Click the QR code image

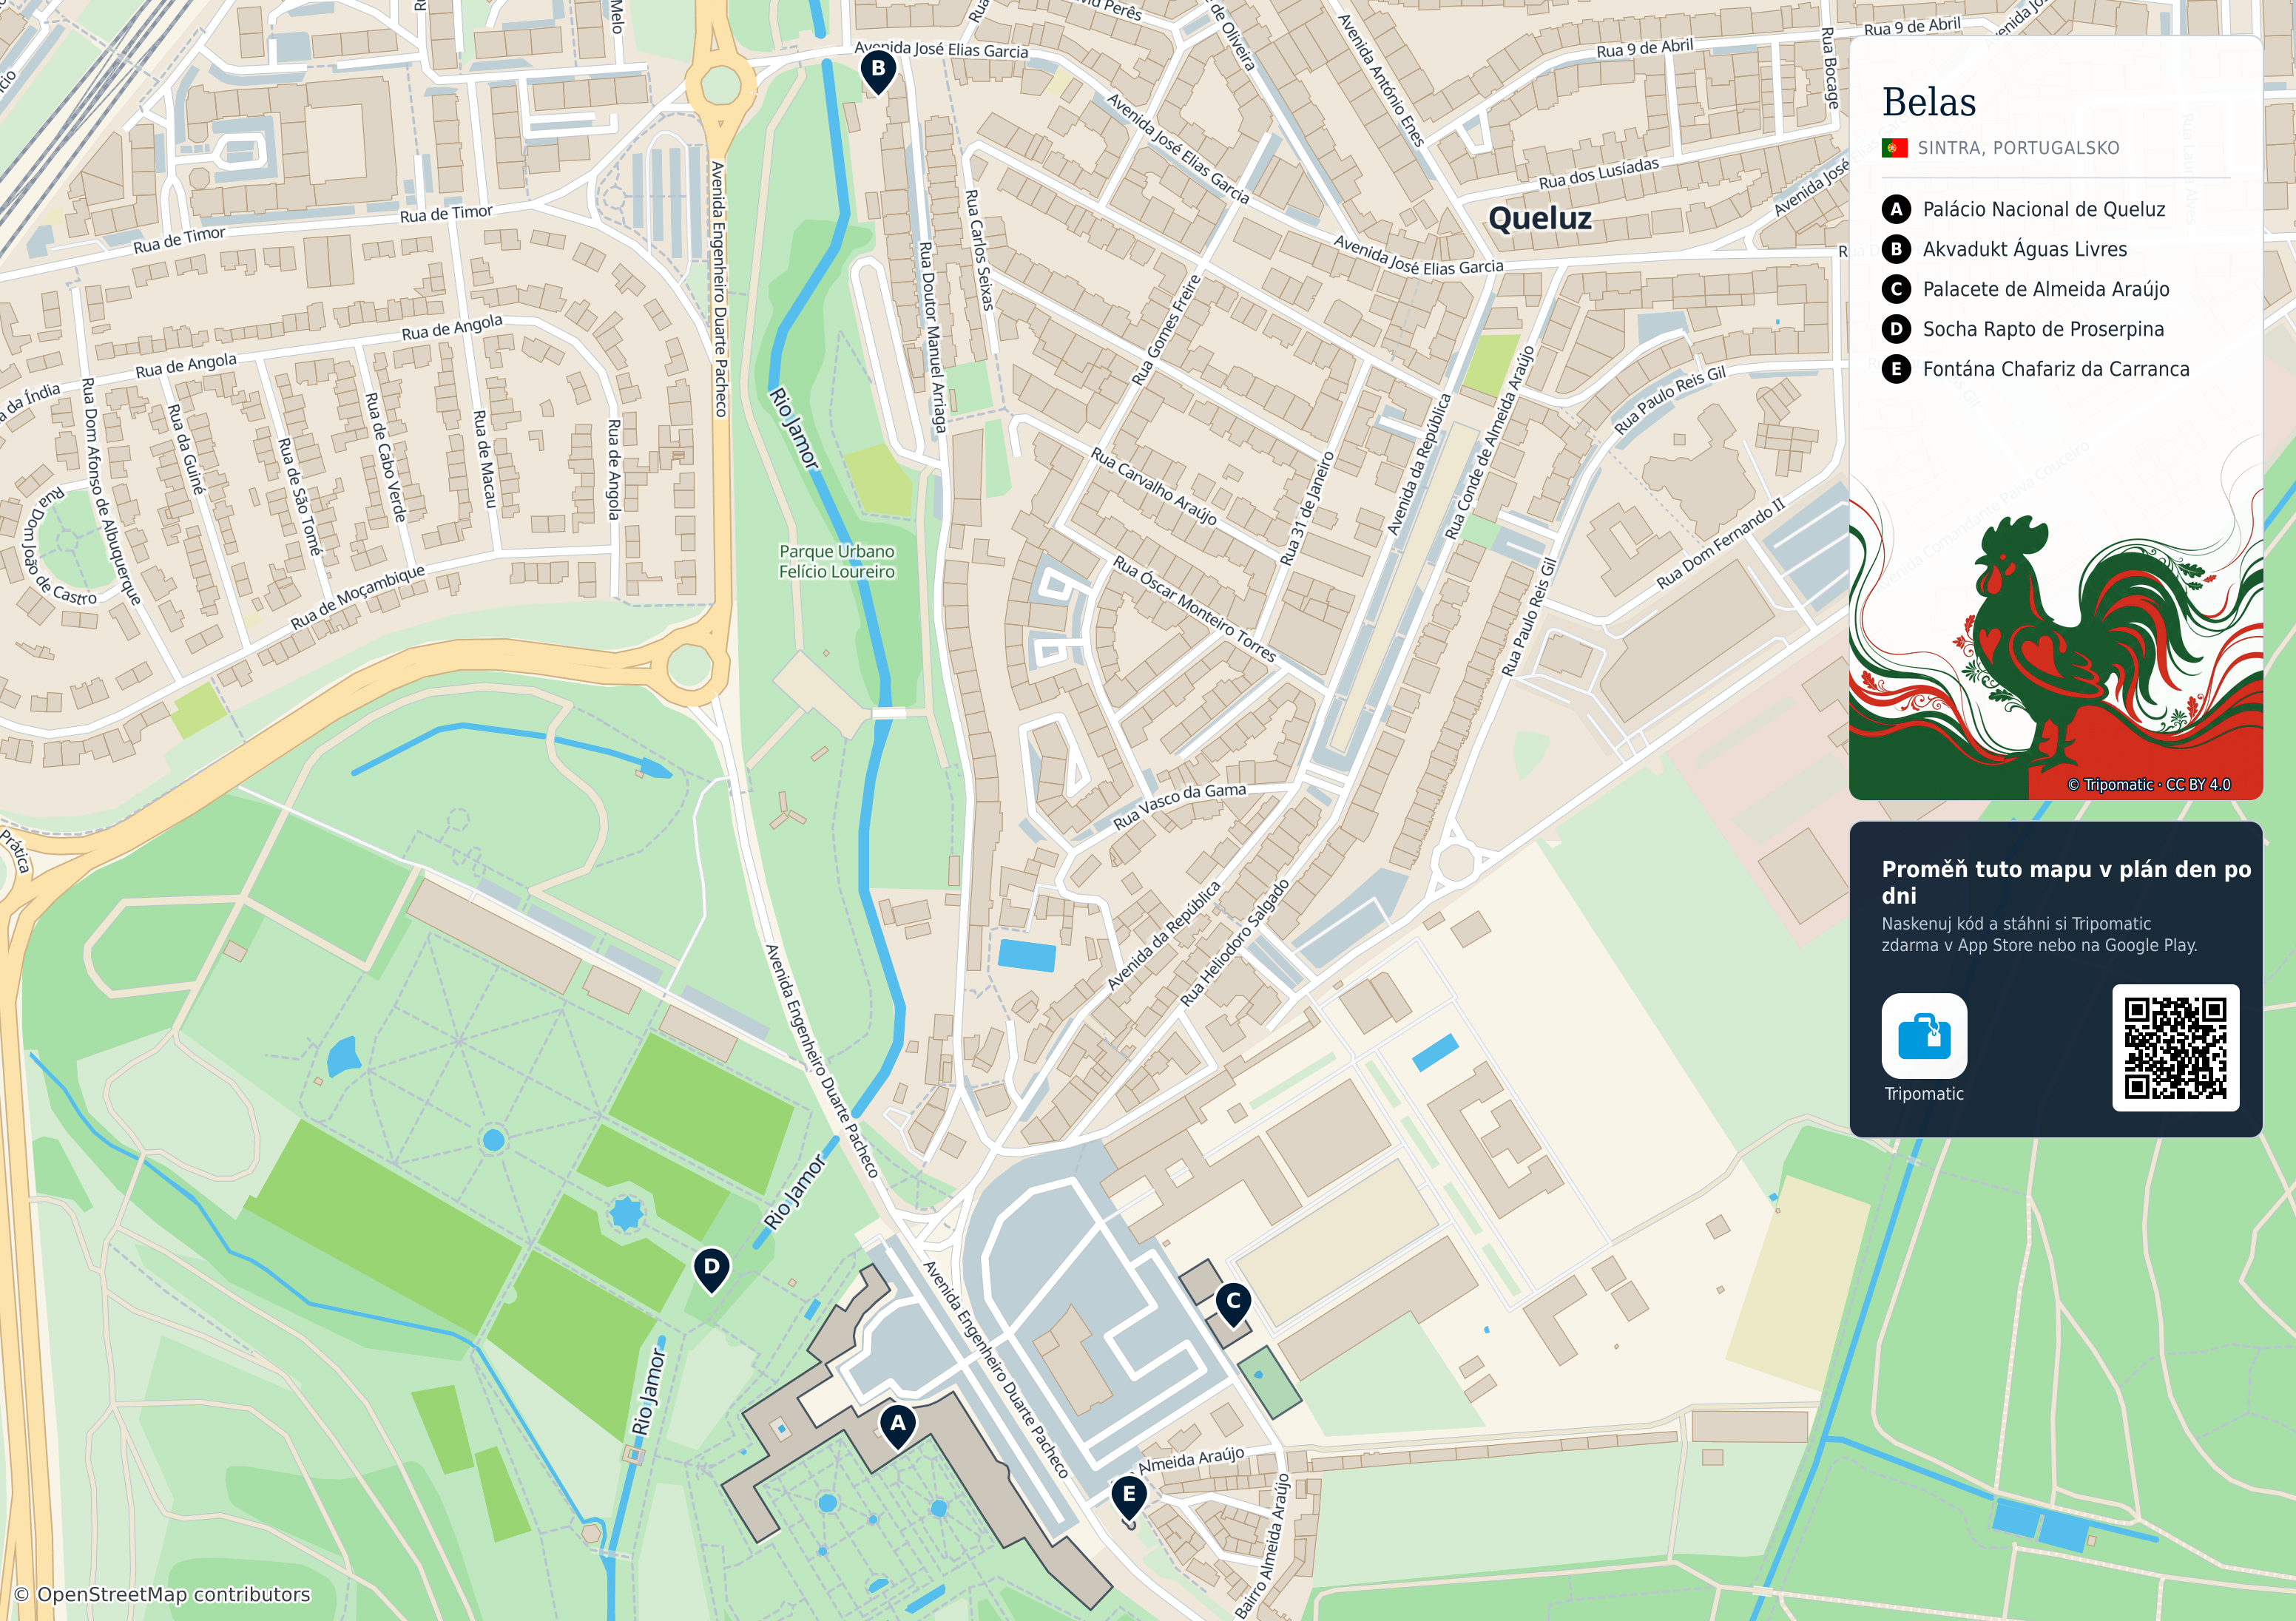(2175, 1047)
